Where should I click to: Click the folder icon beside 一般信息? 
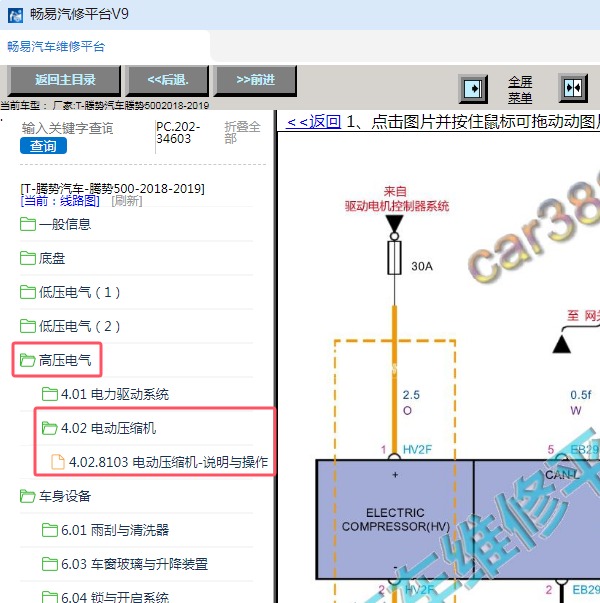click(x=28, y=224)
